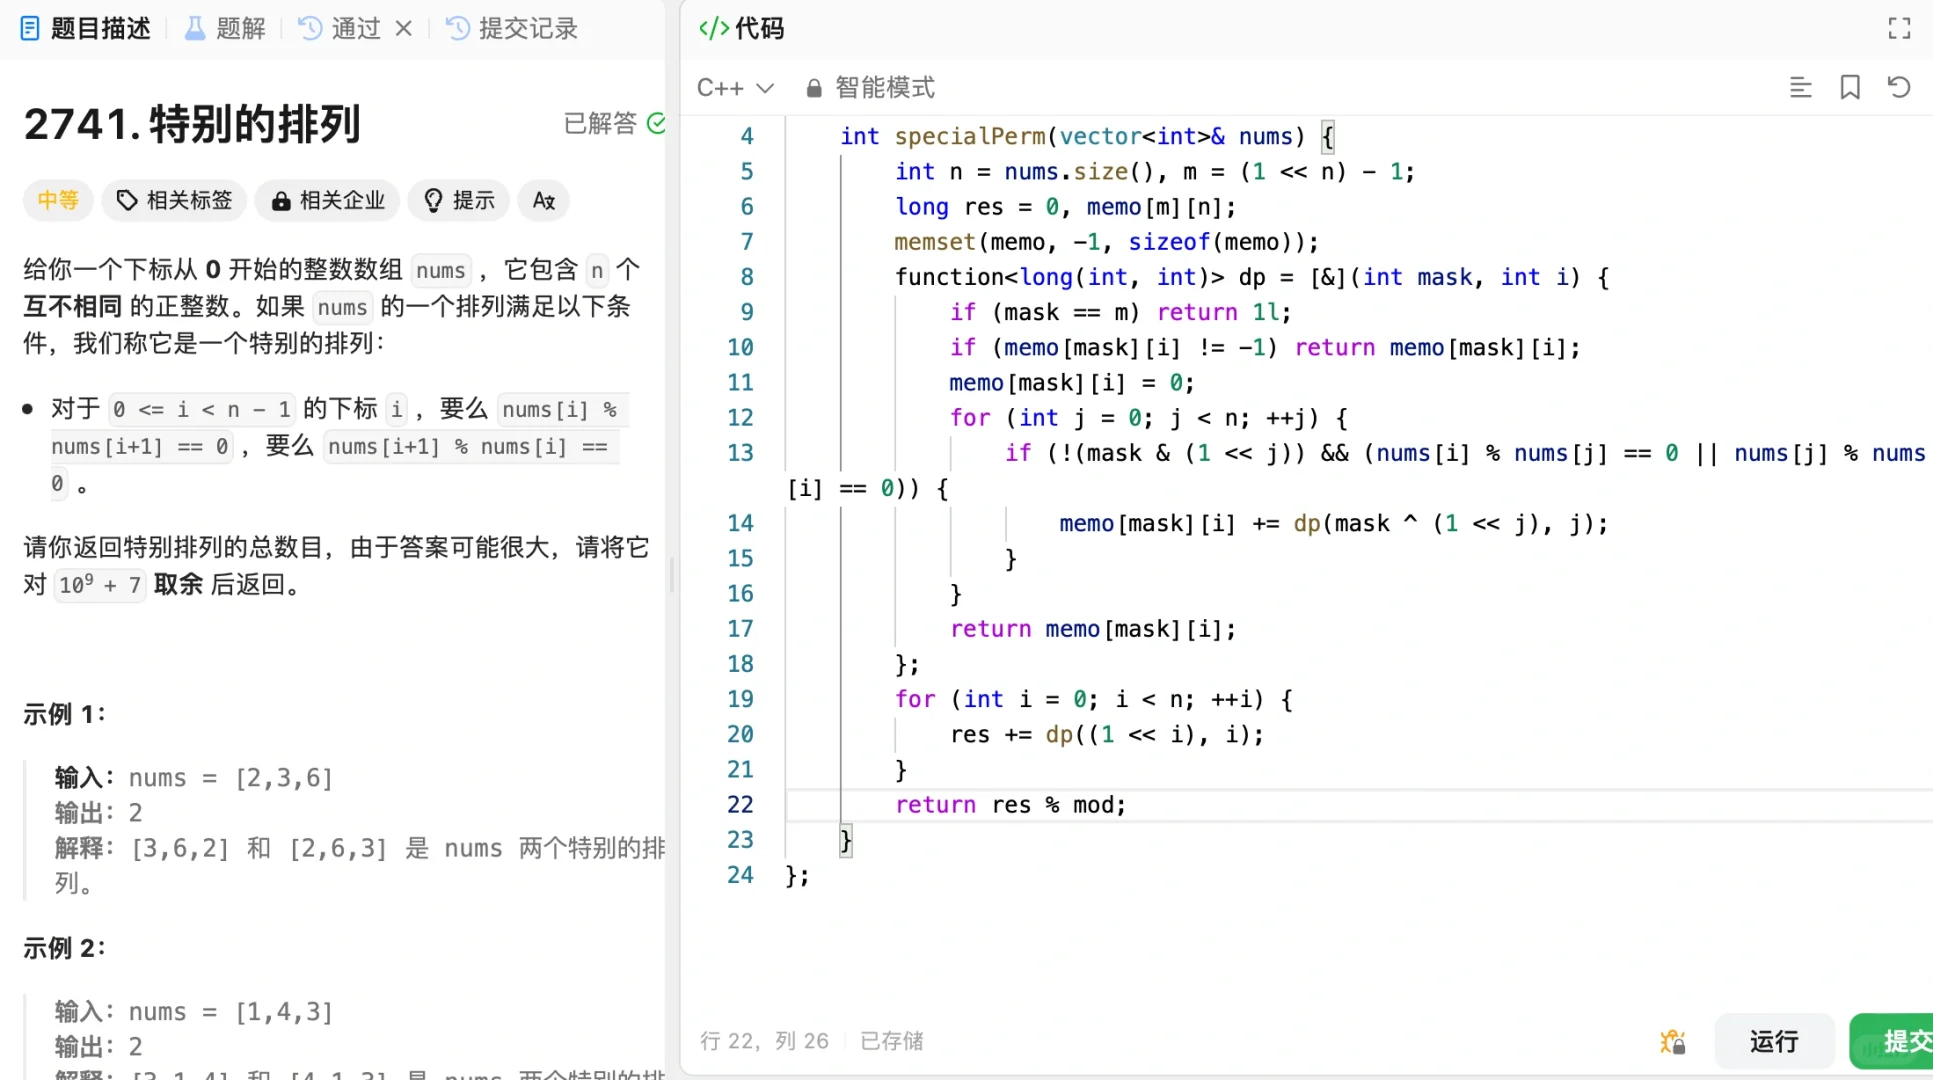Click the closing brace on line 23
Screen dimensions: 1933x1080
tap(846, 840)
